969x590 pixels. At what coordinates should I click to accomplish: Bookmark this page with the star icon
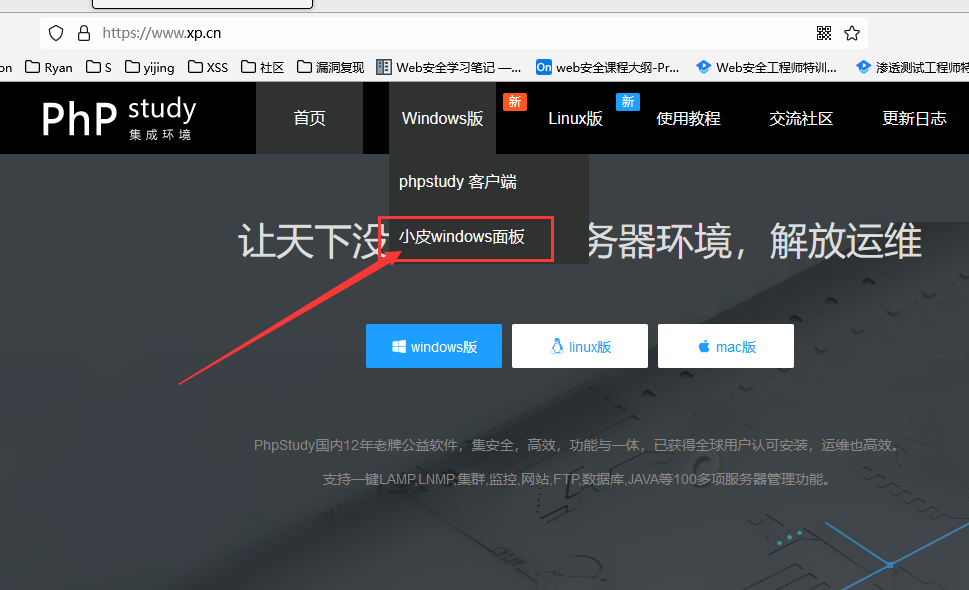coord(852,33)
